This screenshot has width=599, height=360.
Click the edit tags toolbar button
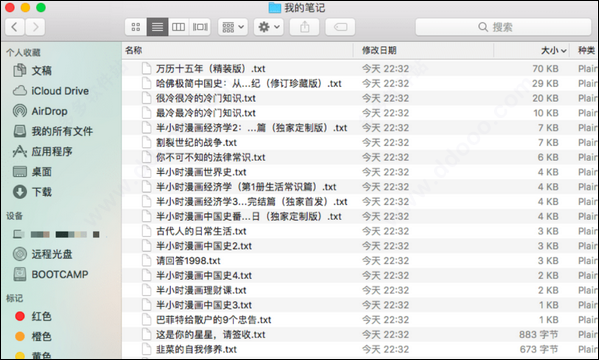[x=340, y=27]
